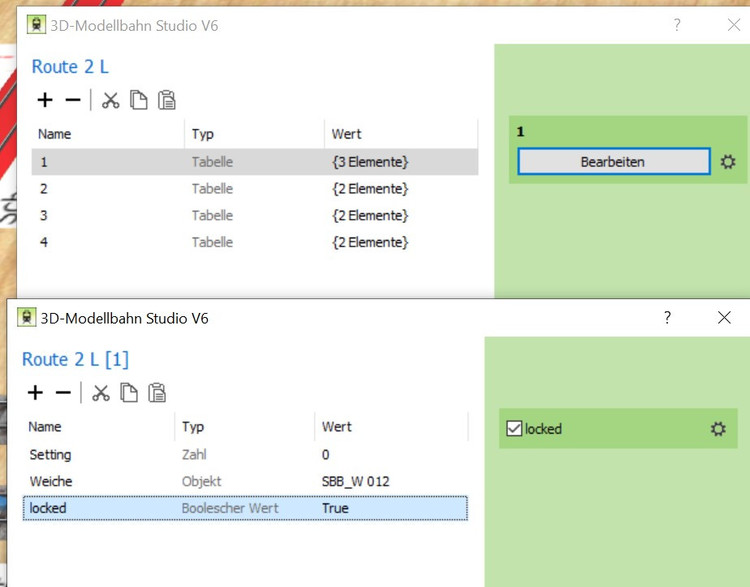The width and height of the screenshot is (750, 587).
Task: Click the paste icon in Route 2 L window
Action: pos(166,100)
